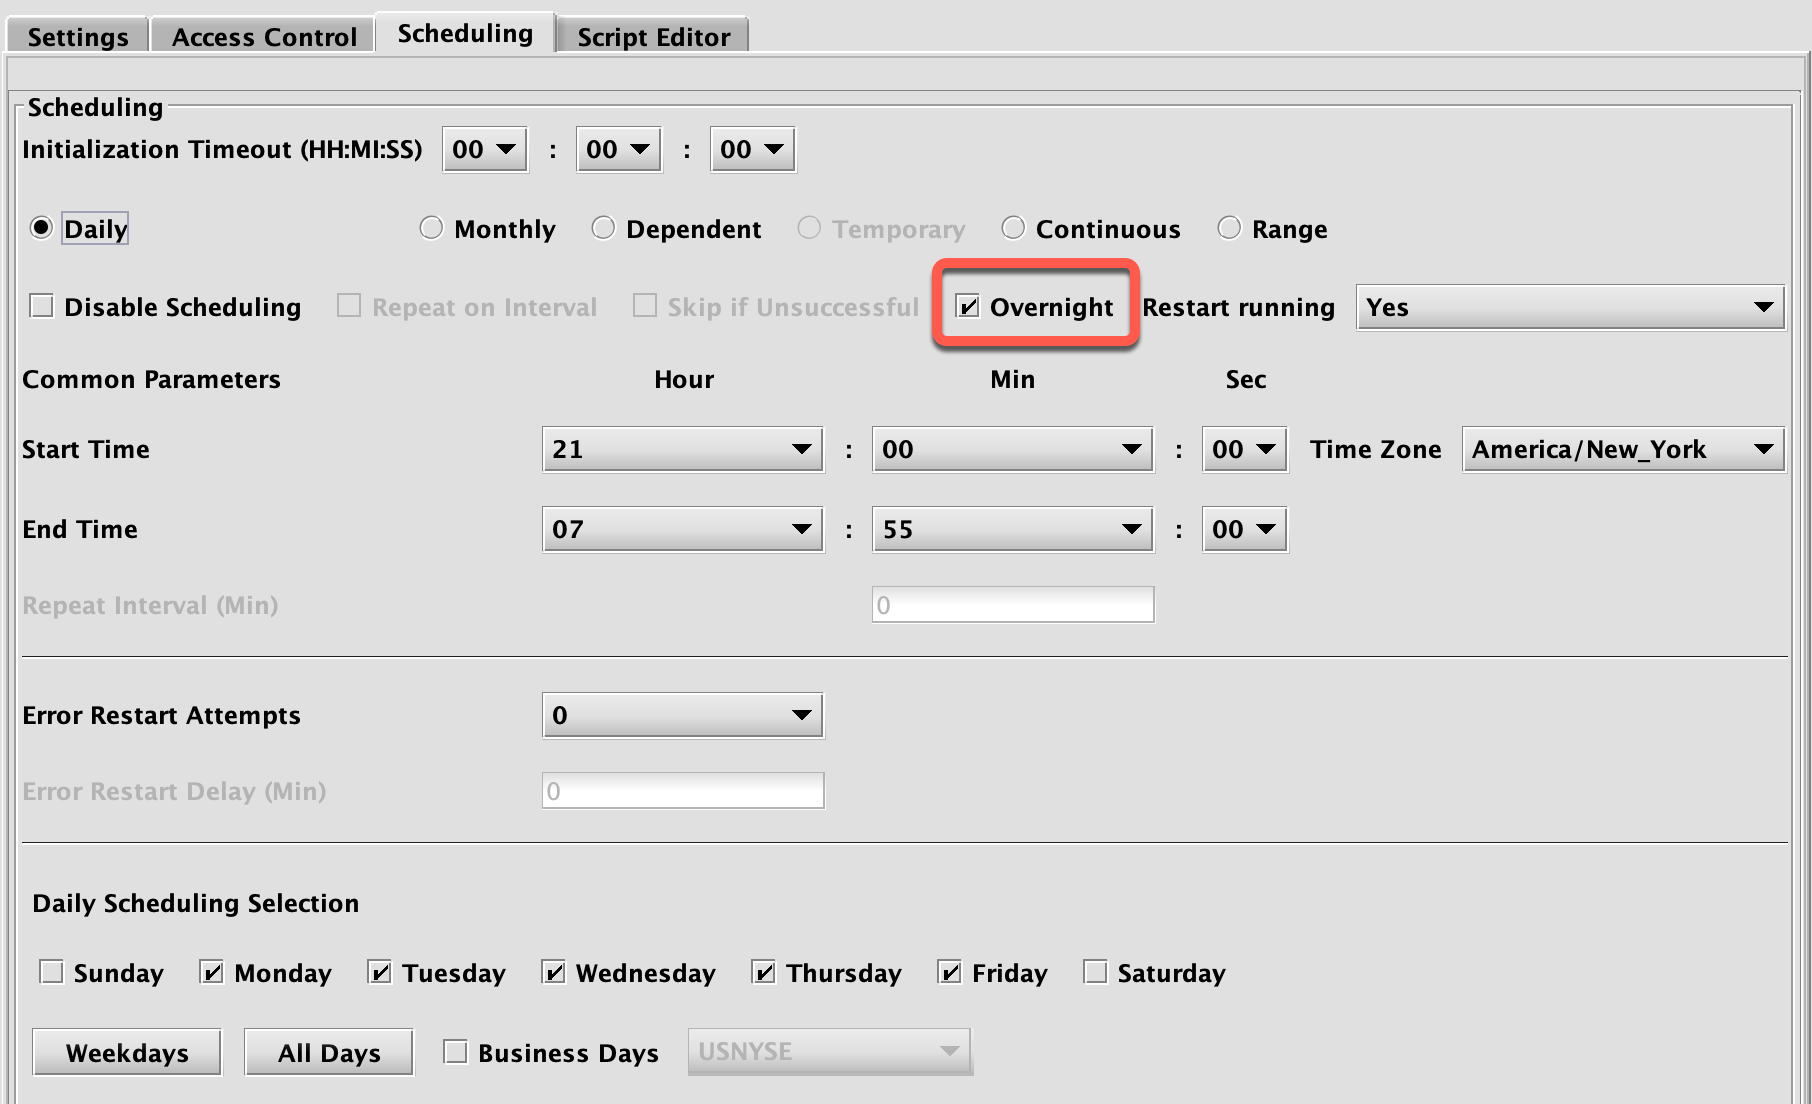Select the Dependent schedule option
The width and height of the screenshot is (1812, 1104).
(603, 229)
